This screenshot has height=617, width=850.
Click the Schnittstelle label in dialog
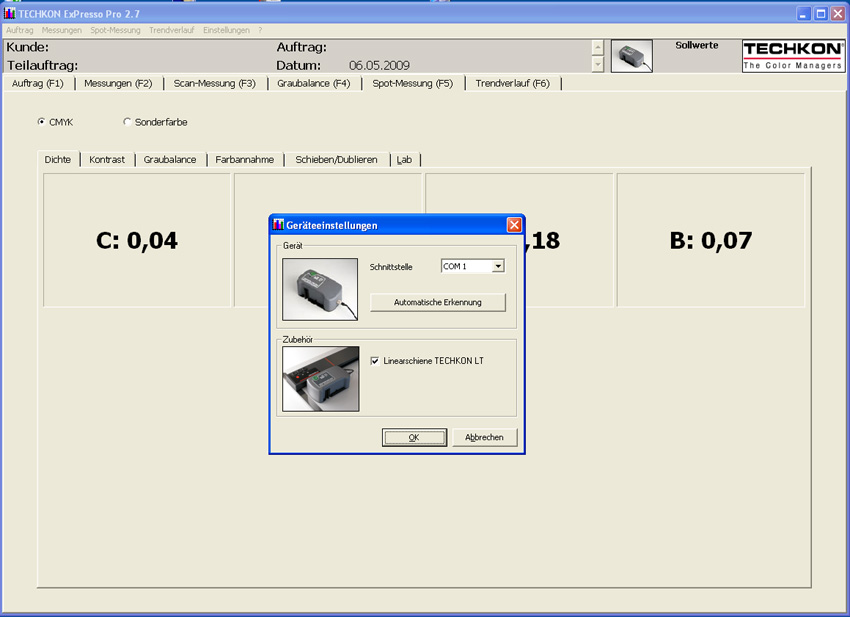point(391,267)
